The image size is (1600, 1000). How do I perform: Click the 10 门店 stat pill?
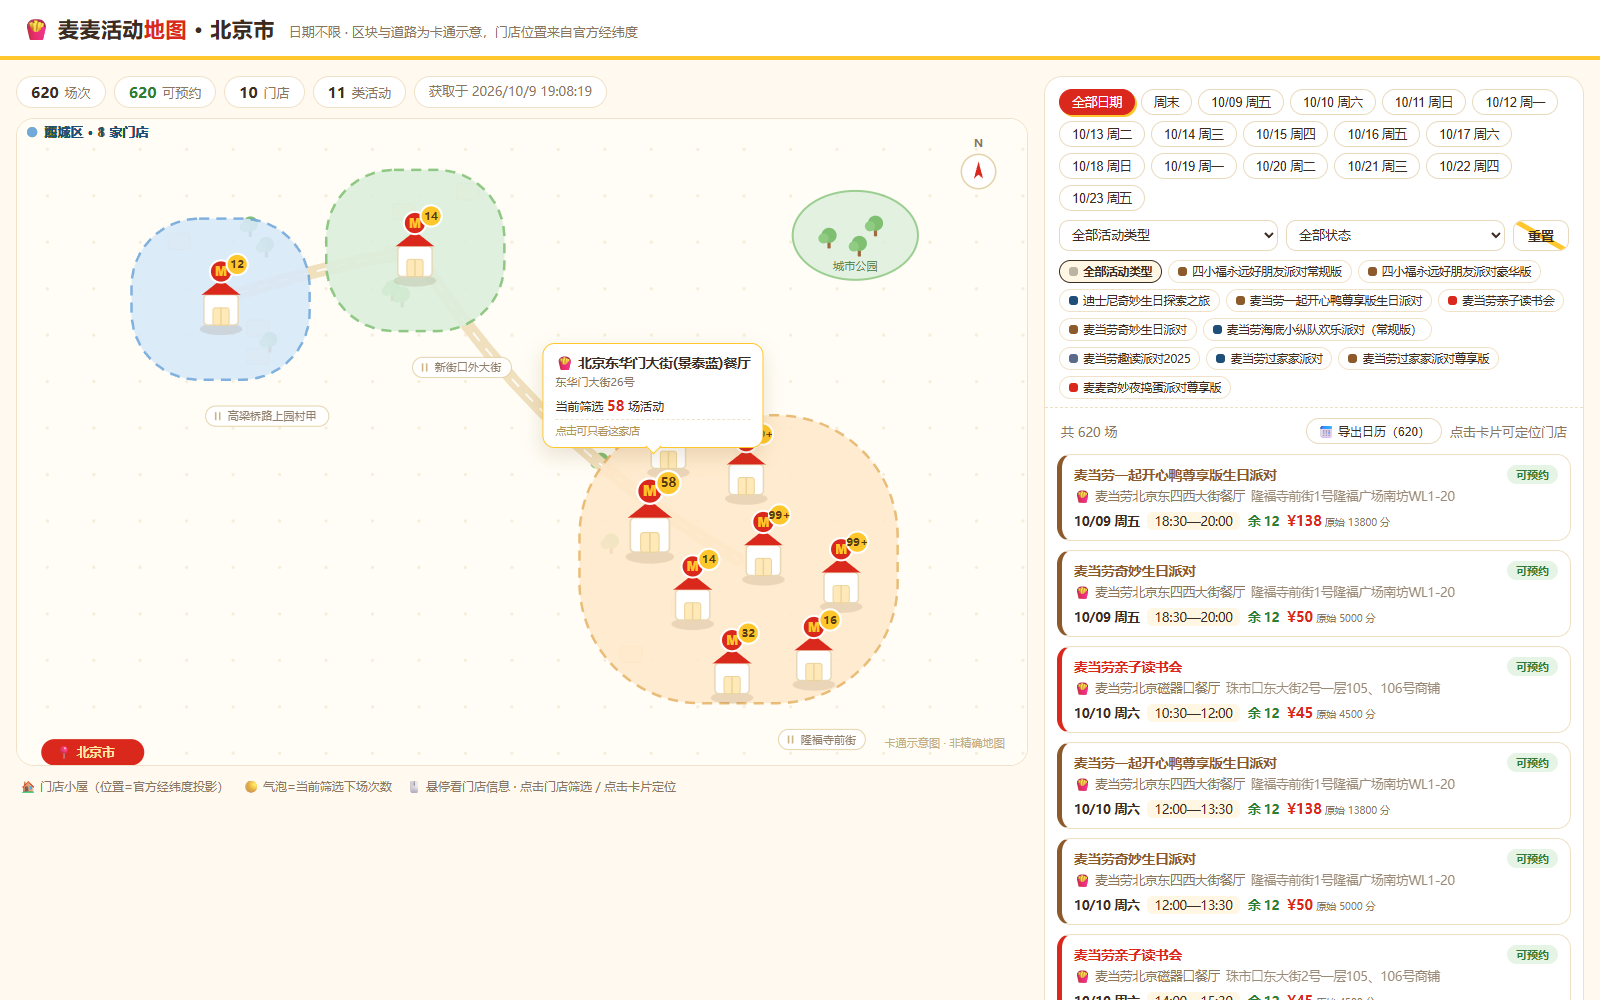(x=264, y=92)
